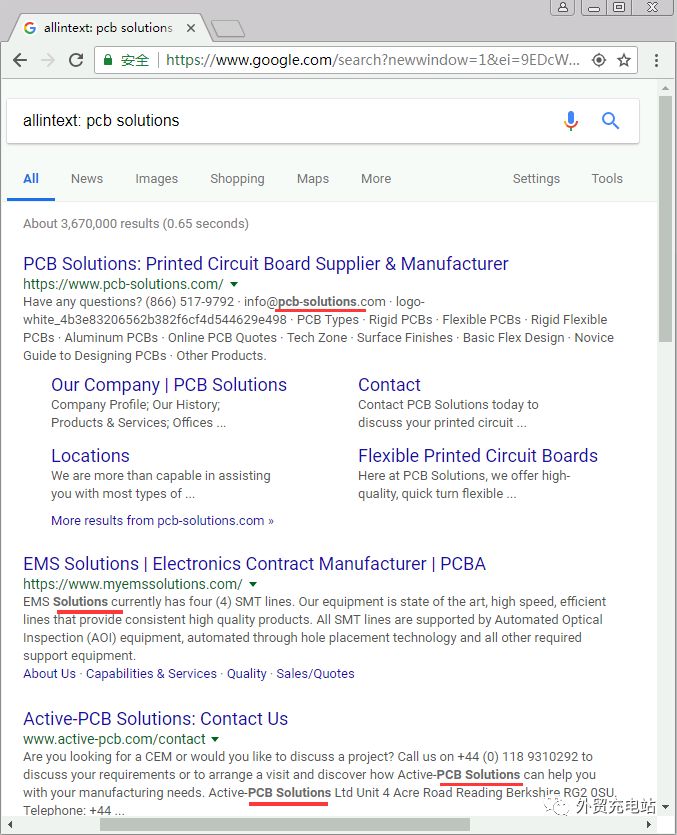Bookmark this page with the star icon

click(x=624, y=60)
